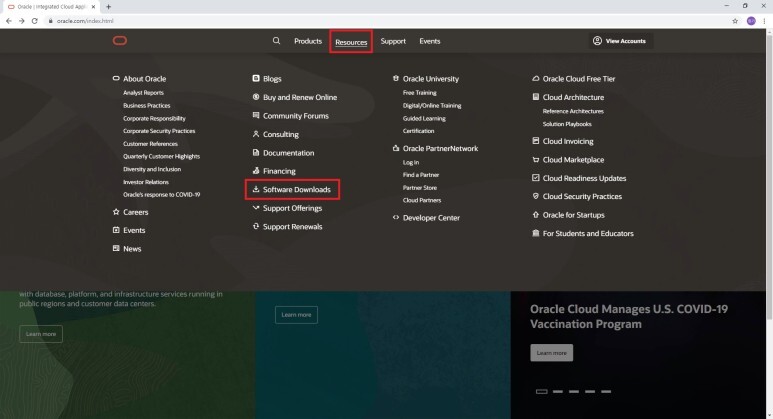Click the Events calendar icon in the menu

tap(116, 230)
